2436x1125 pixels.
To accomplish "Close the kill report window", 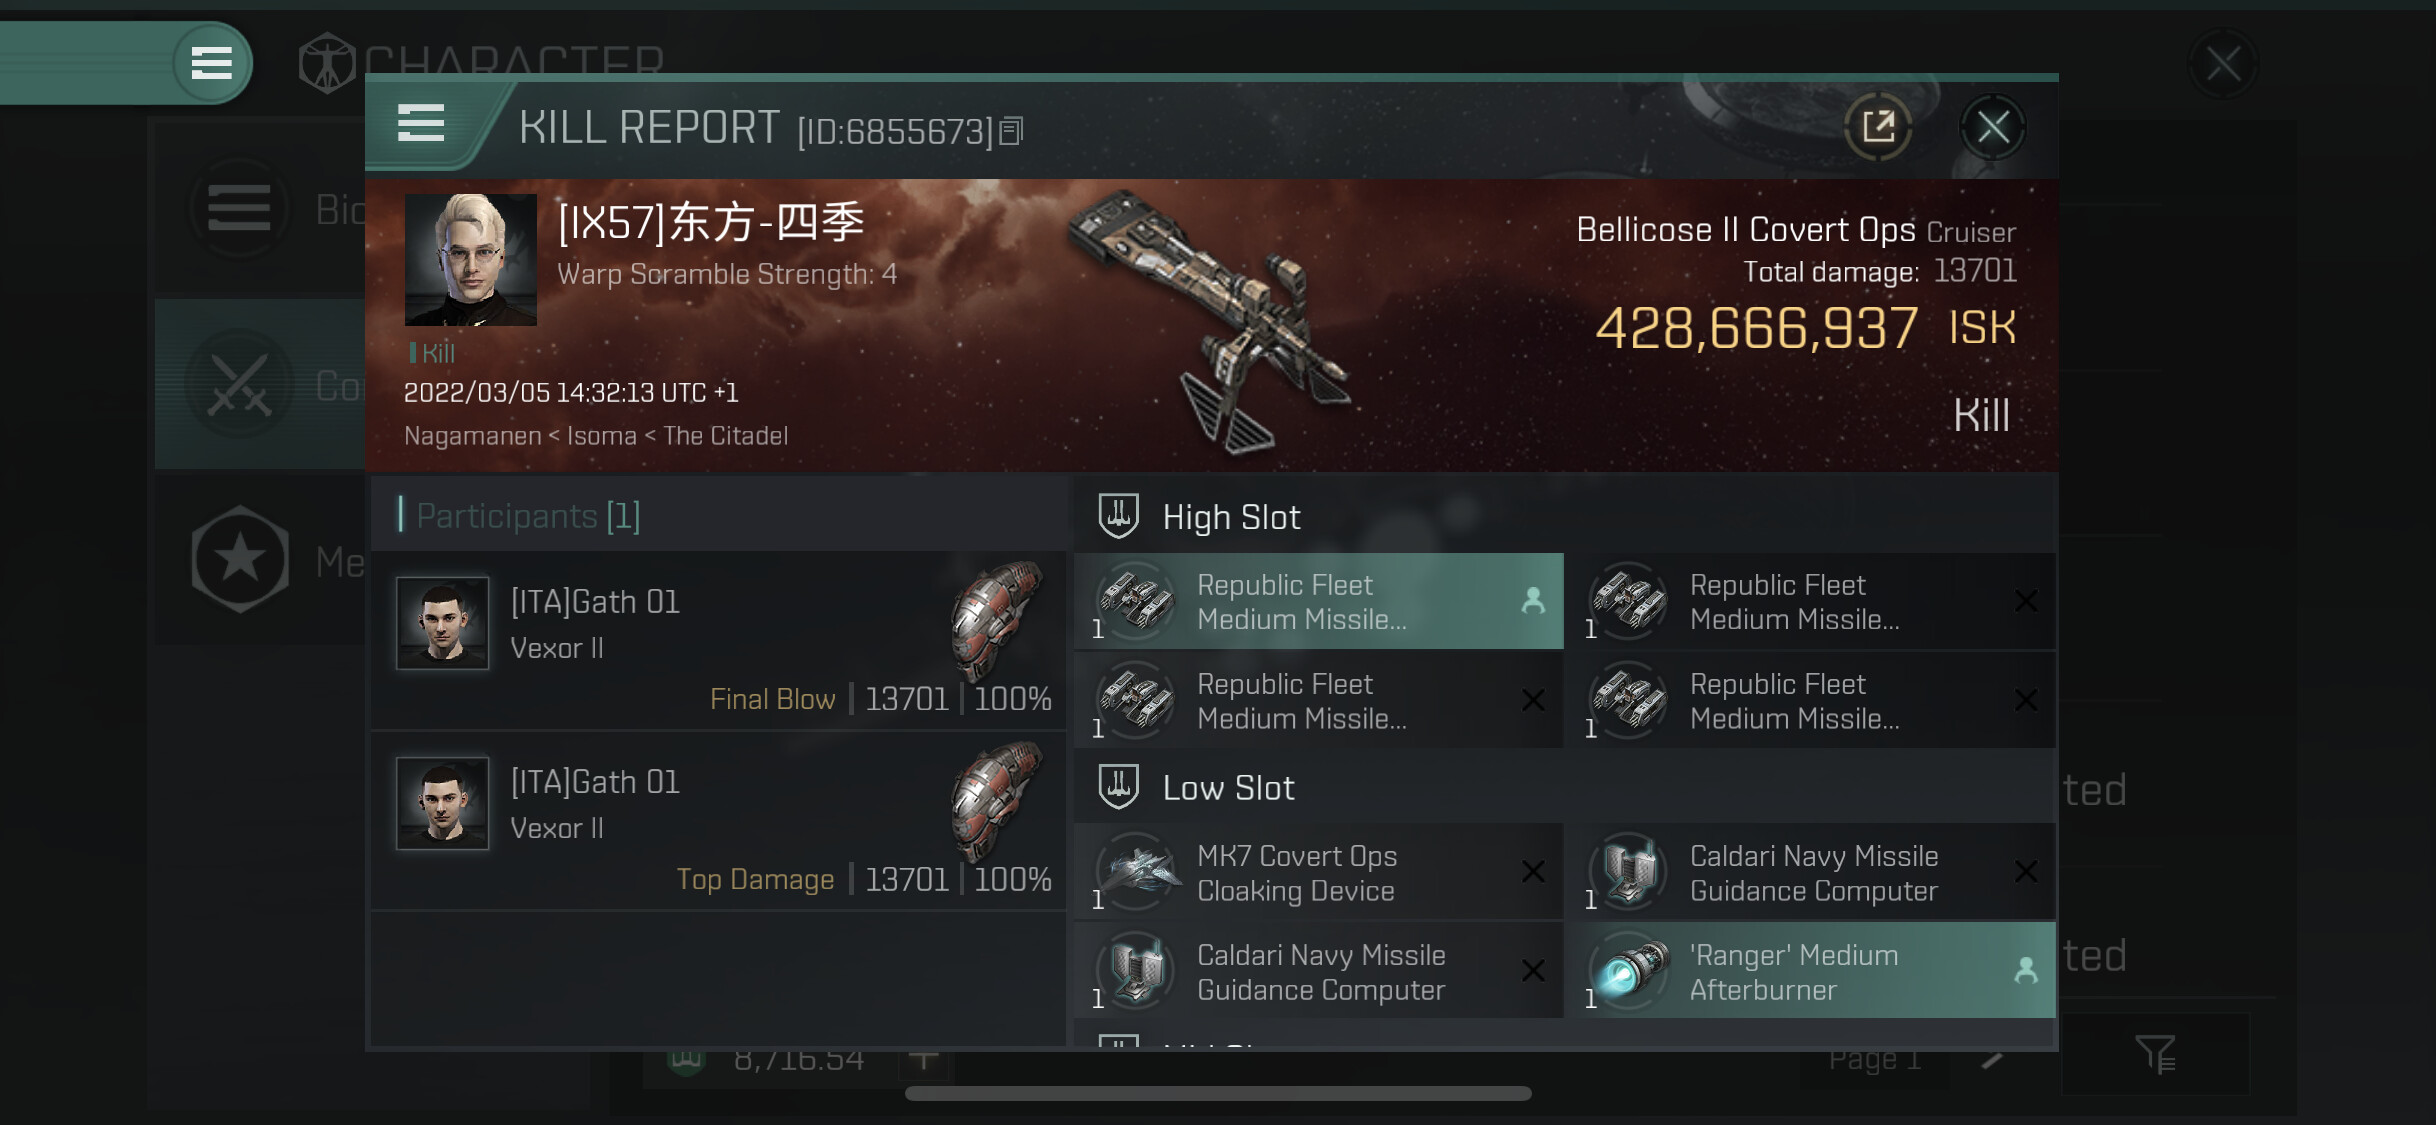I will click(x=1992, y=127).
